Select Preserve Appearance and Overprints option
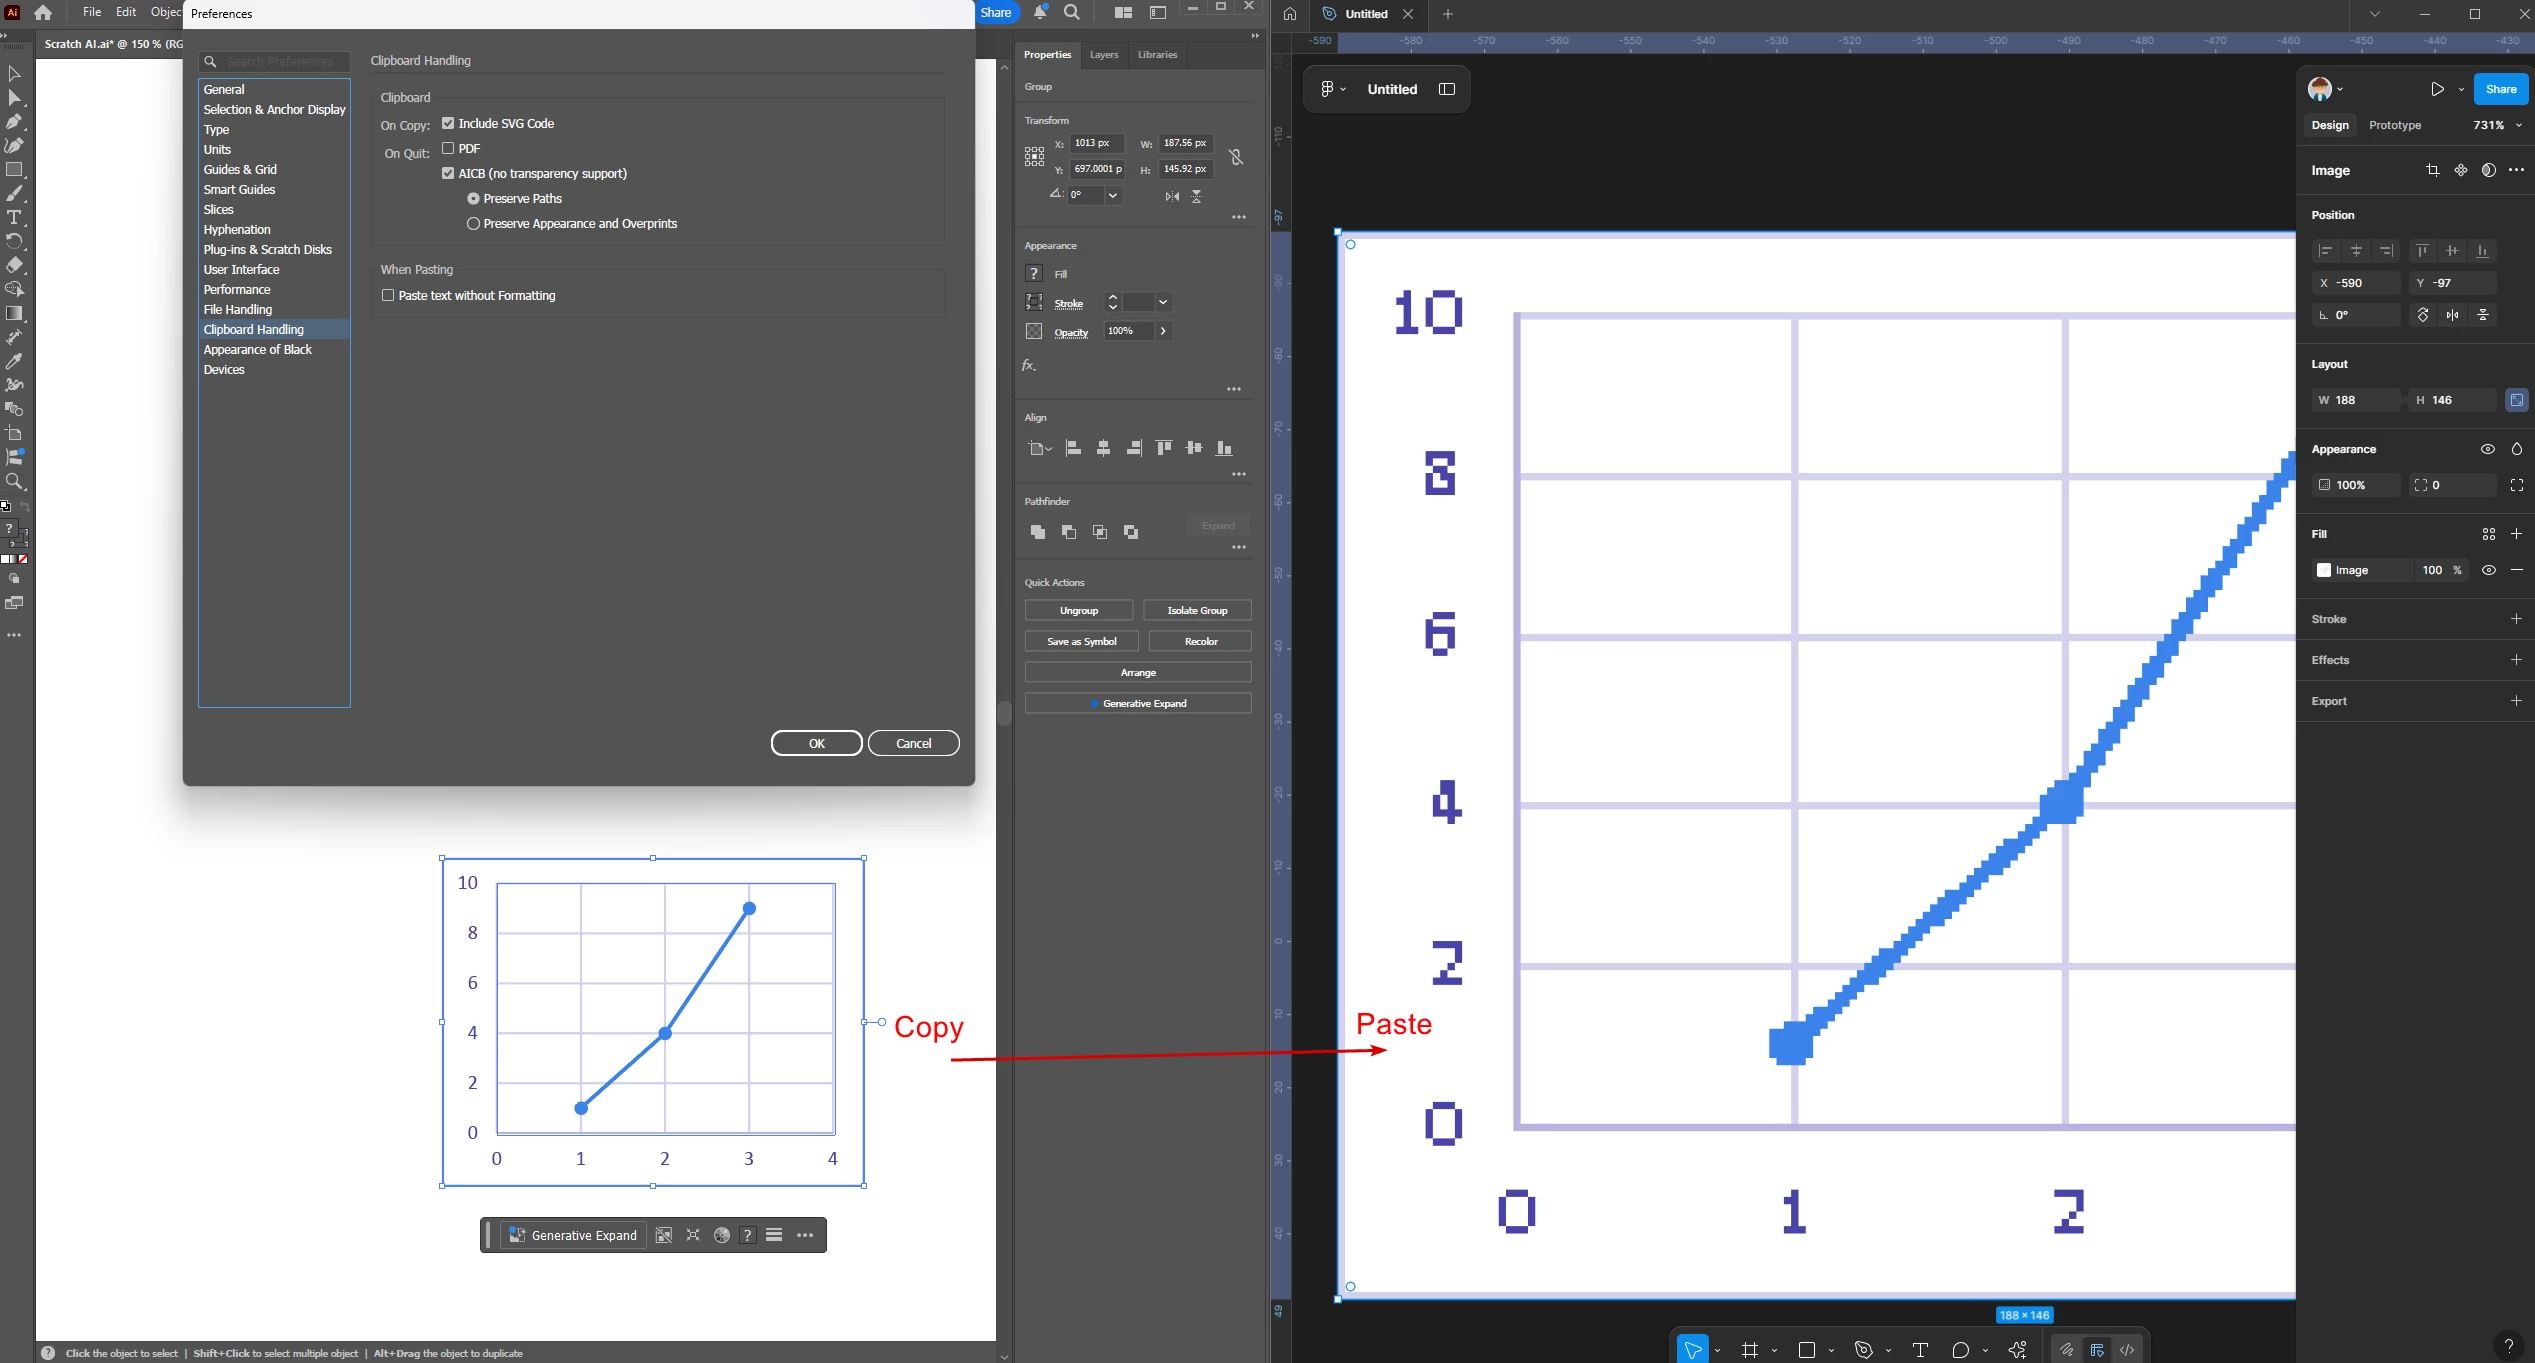Screen dimensions: 2535x1363 (x=473, y=223)
